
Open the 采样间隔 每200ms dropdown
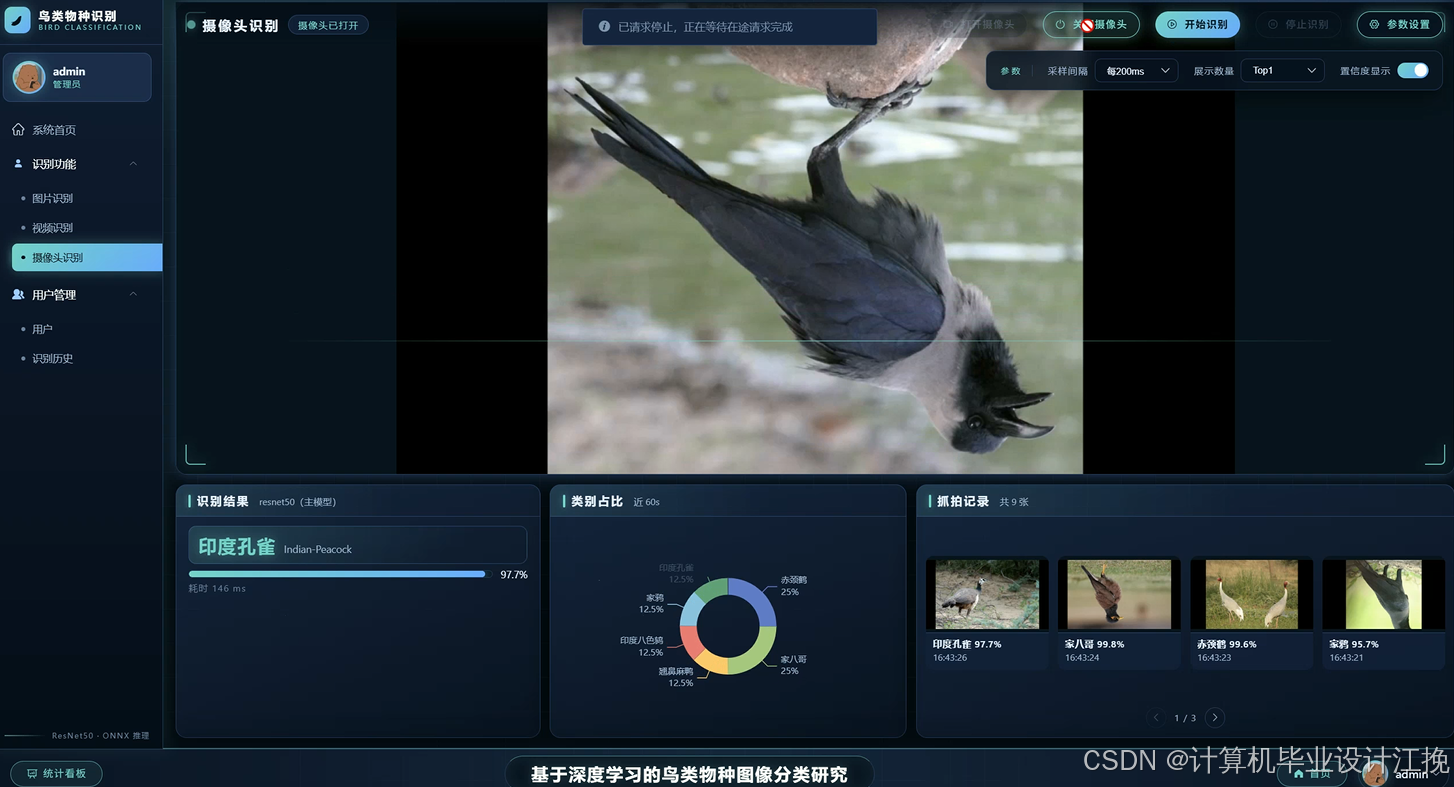(x=1137, y=71)
